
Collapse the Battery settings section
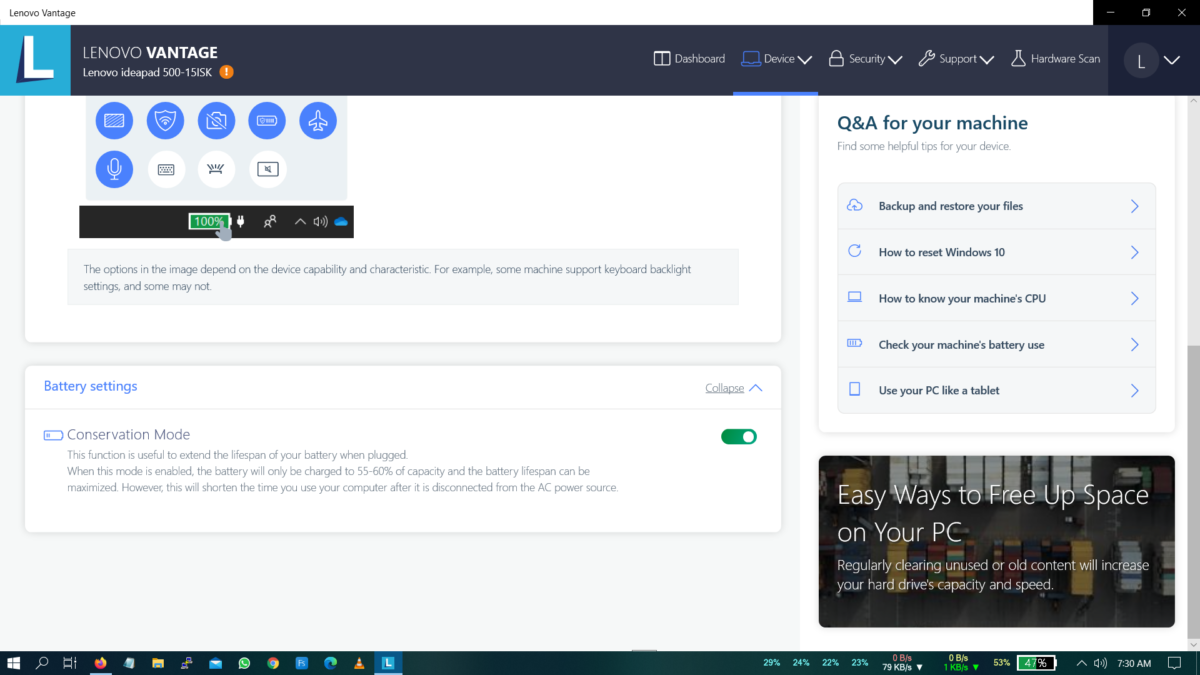pyautogui.click(x=733, y=388)
